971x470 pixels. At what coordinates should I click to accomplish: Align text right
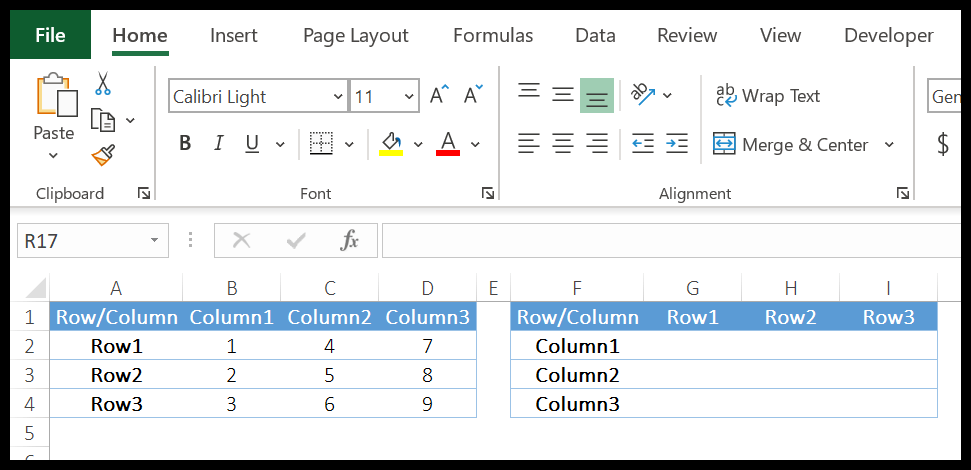tap(597, 144)
